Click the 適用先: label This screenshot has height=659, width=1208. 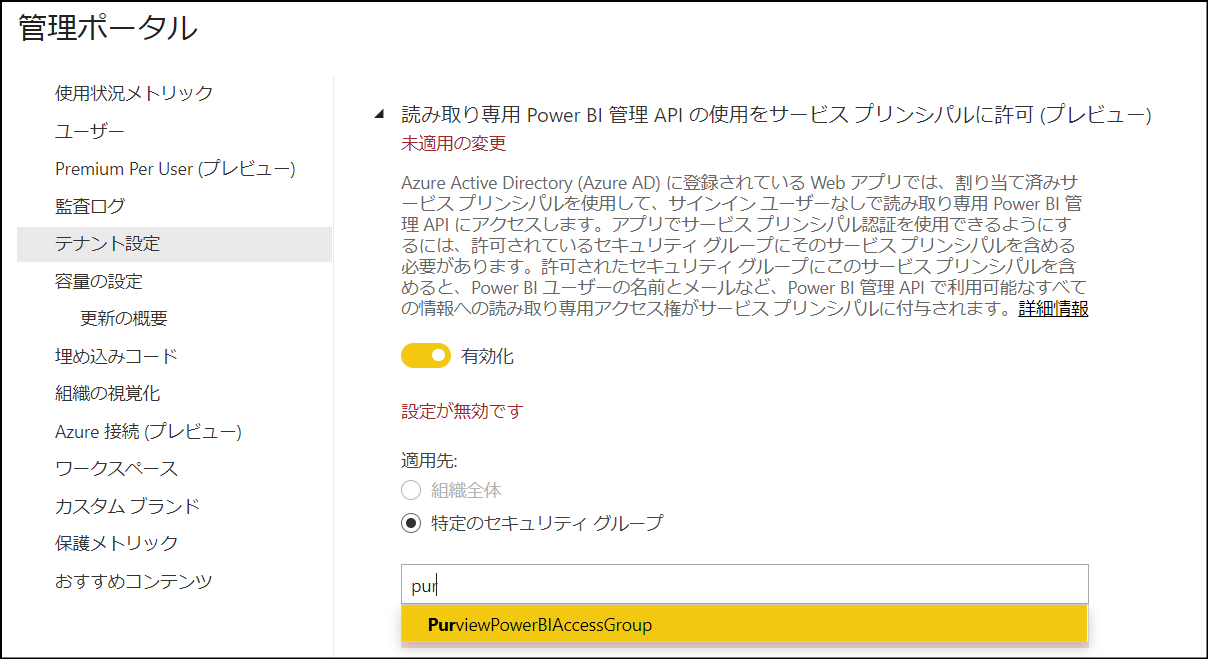click(x=429, y=461)
